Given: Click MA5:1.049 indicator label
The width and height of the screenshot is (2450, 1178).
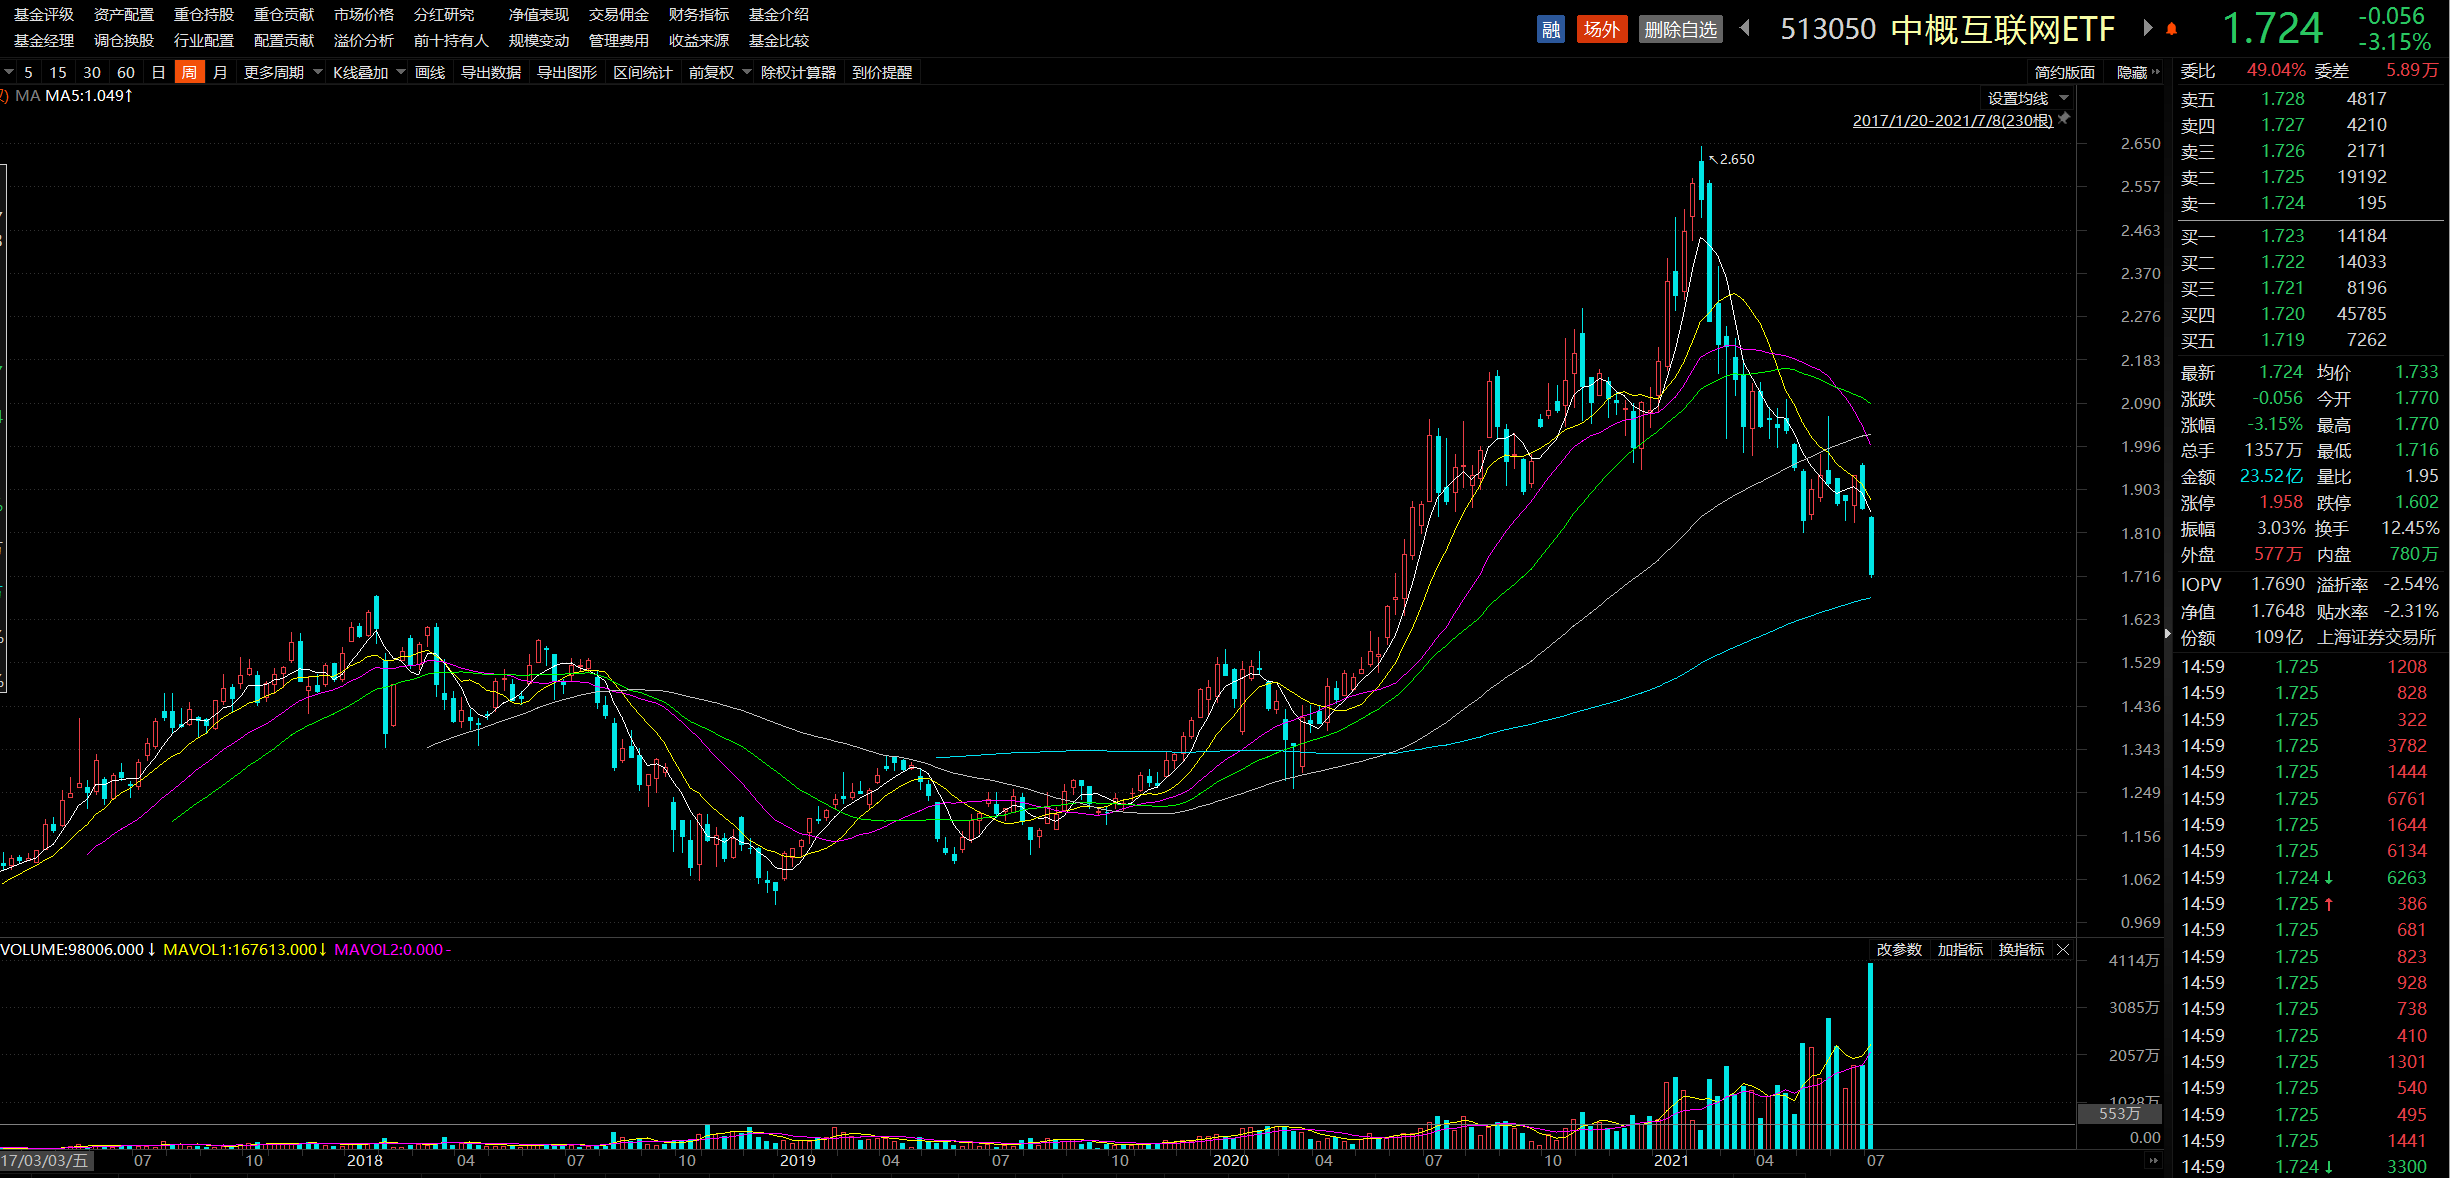Looking at the screenshot, I should pos(89,96).
